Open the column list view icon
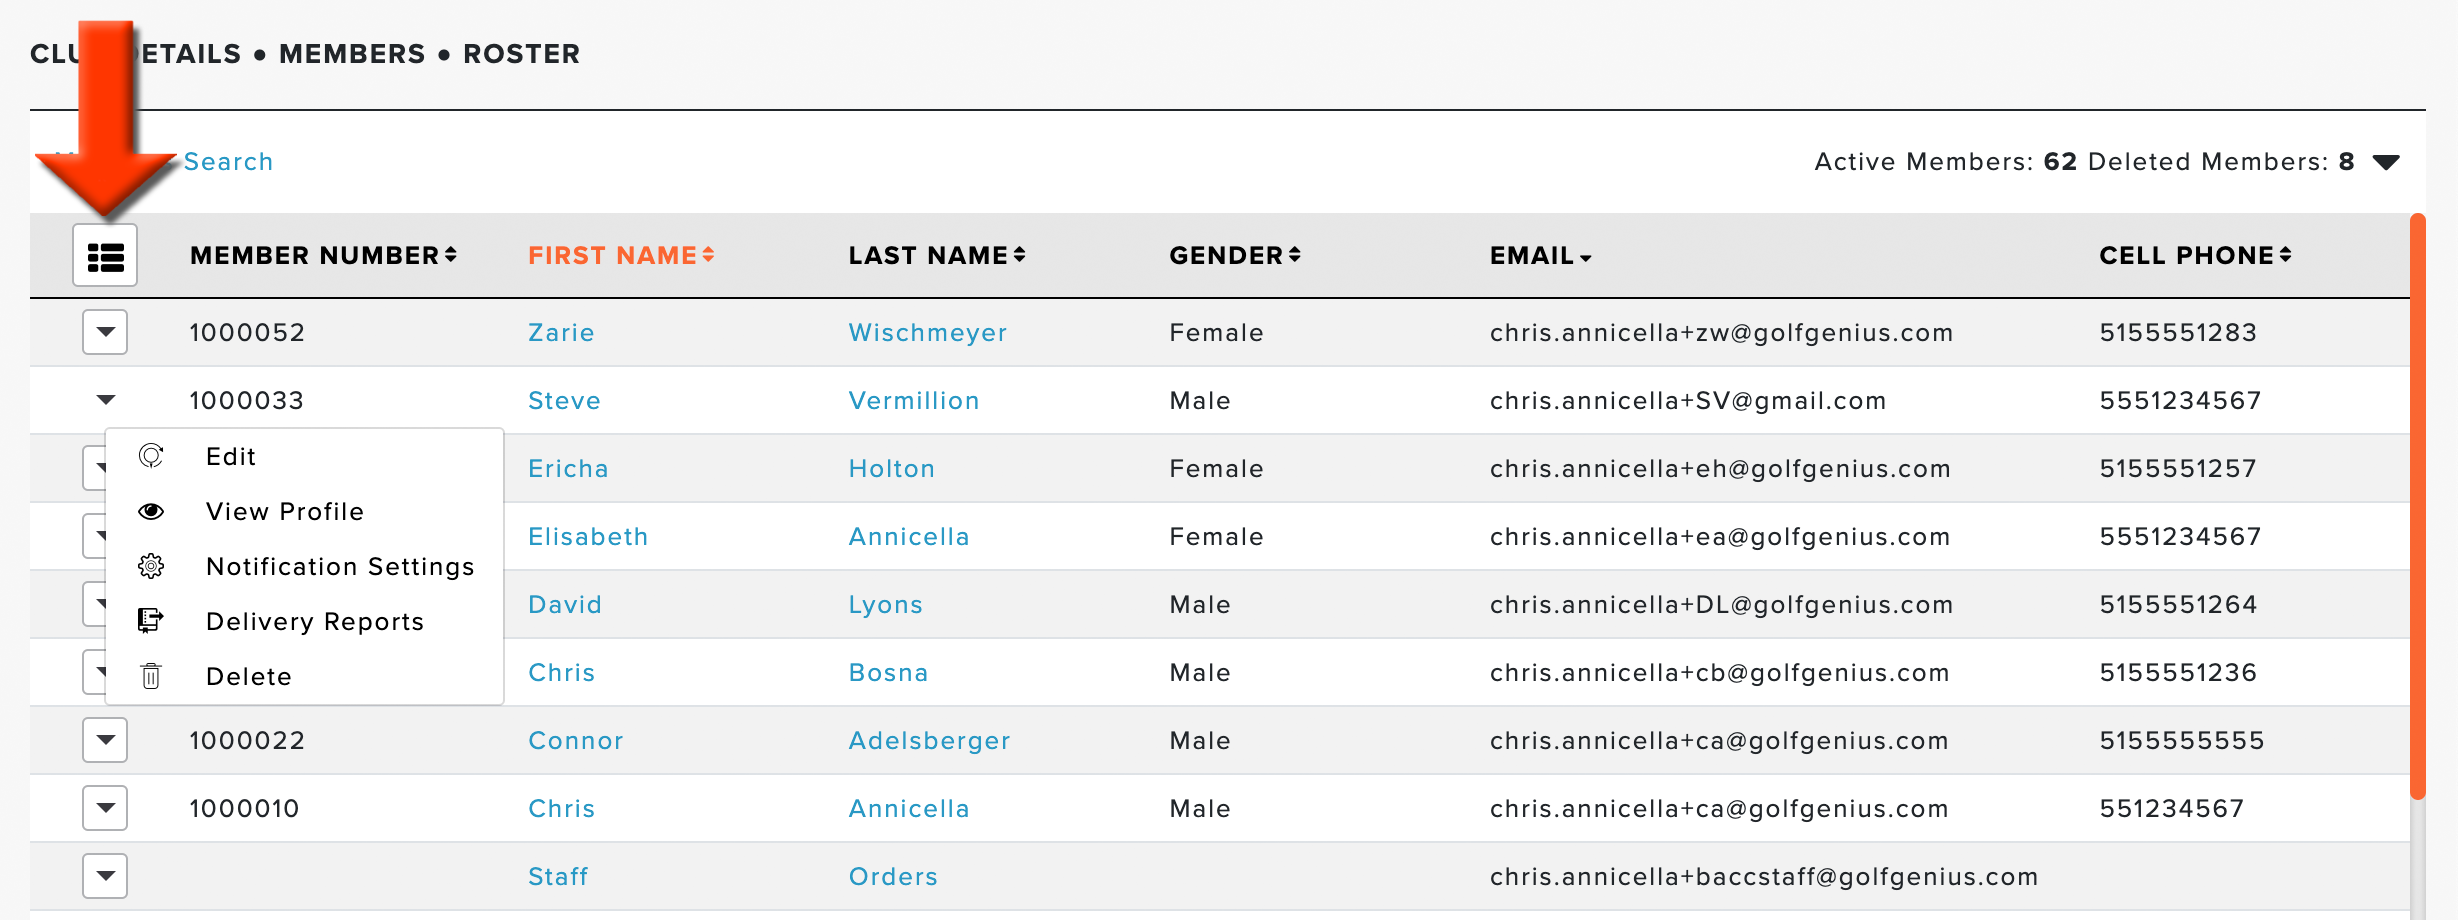 [x=105, y=256]
